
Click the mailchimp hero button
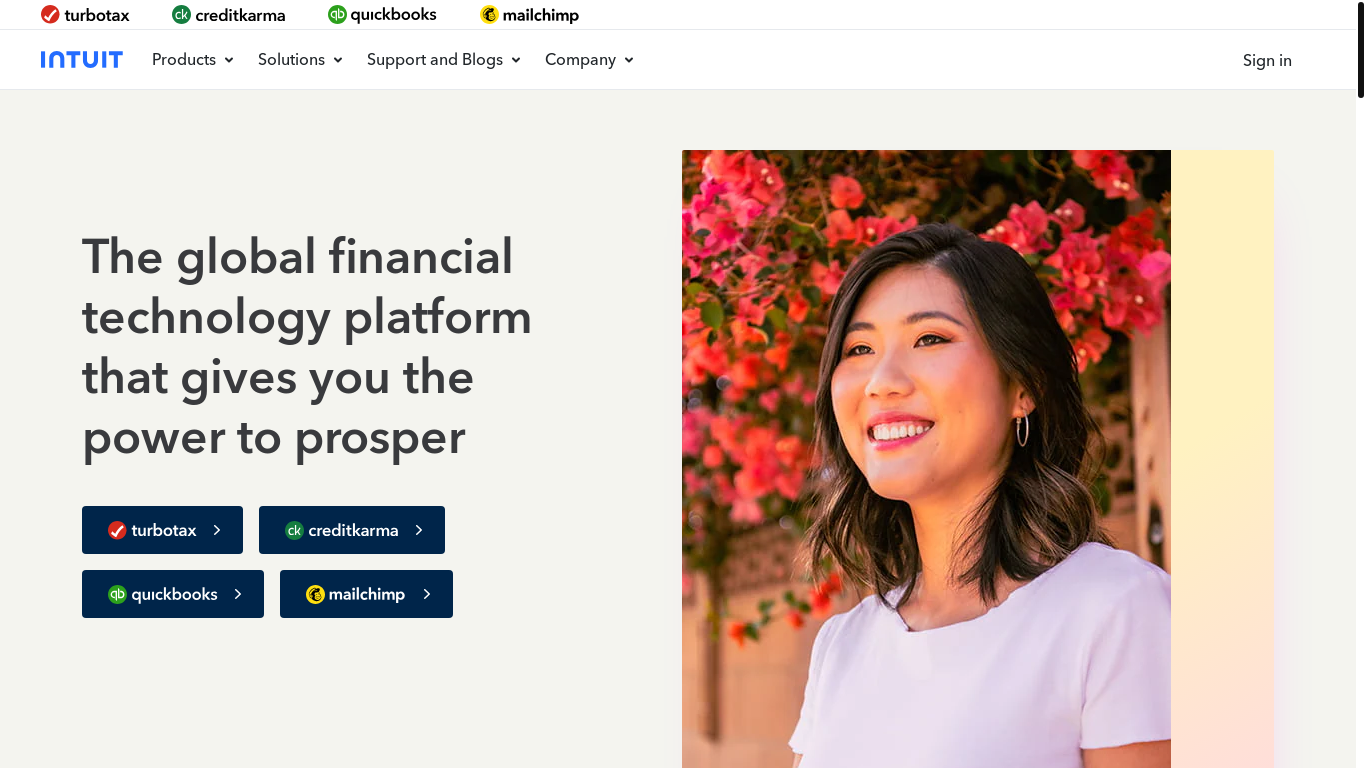[x=366, y=594]
